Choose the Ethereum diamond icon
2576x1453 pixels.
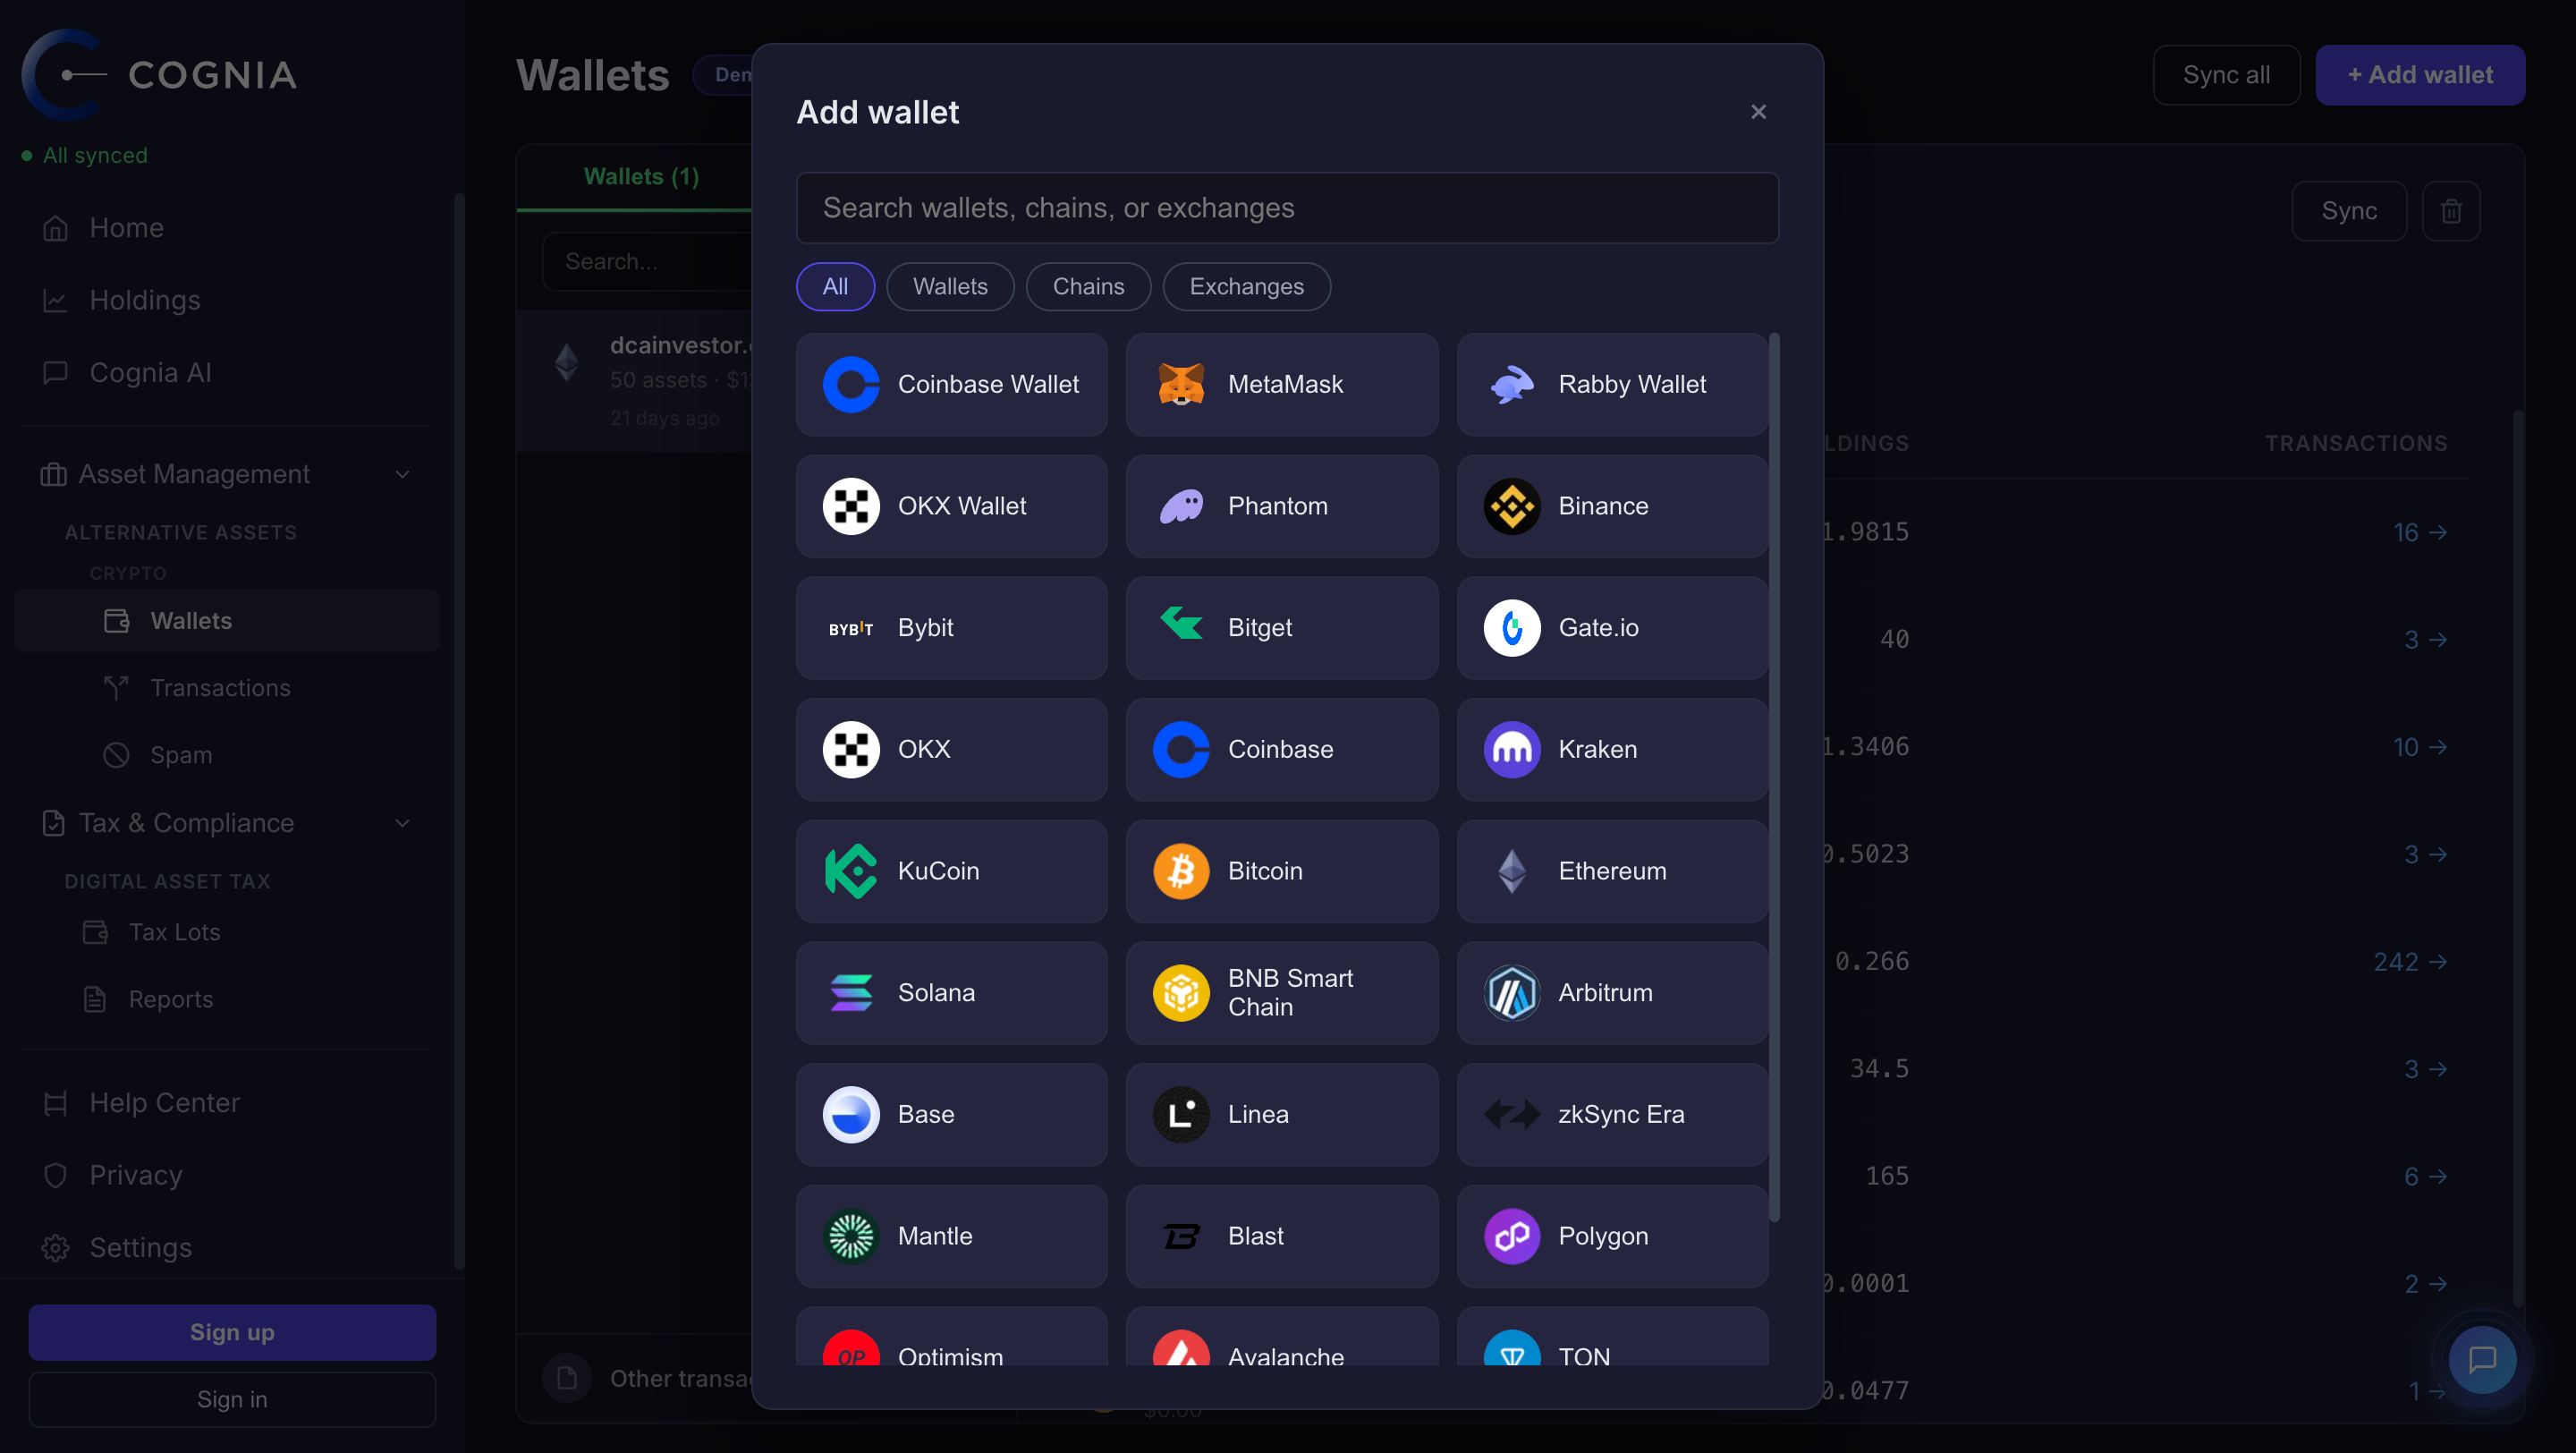pos(1512,871)
